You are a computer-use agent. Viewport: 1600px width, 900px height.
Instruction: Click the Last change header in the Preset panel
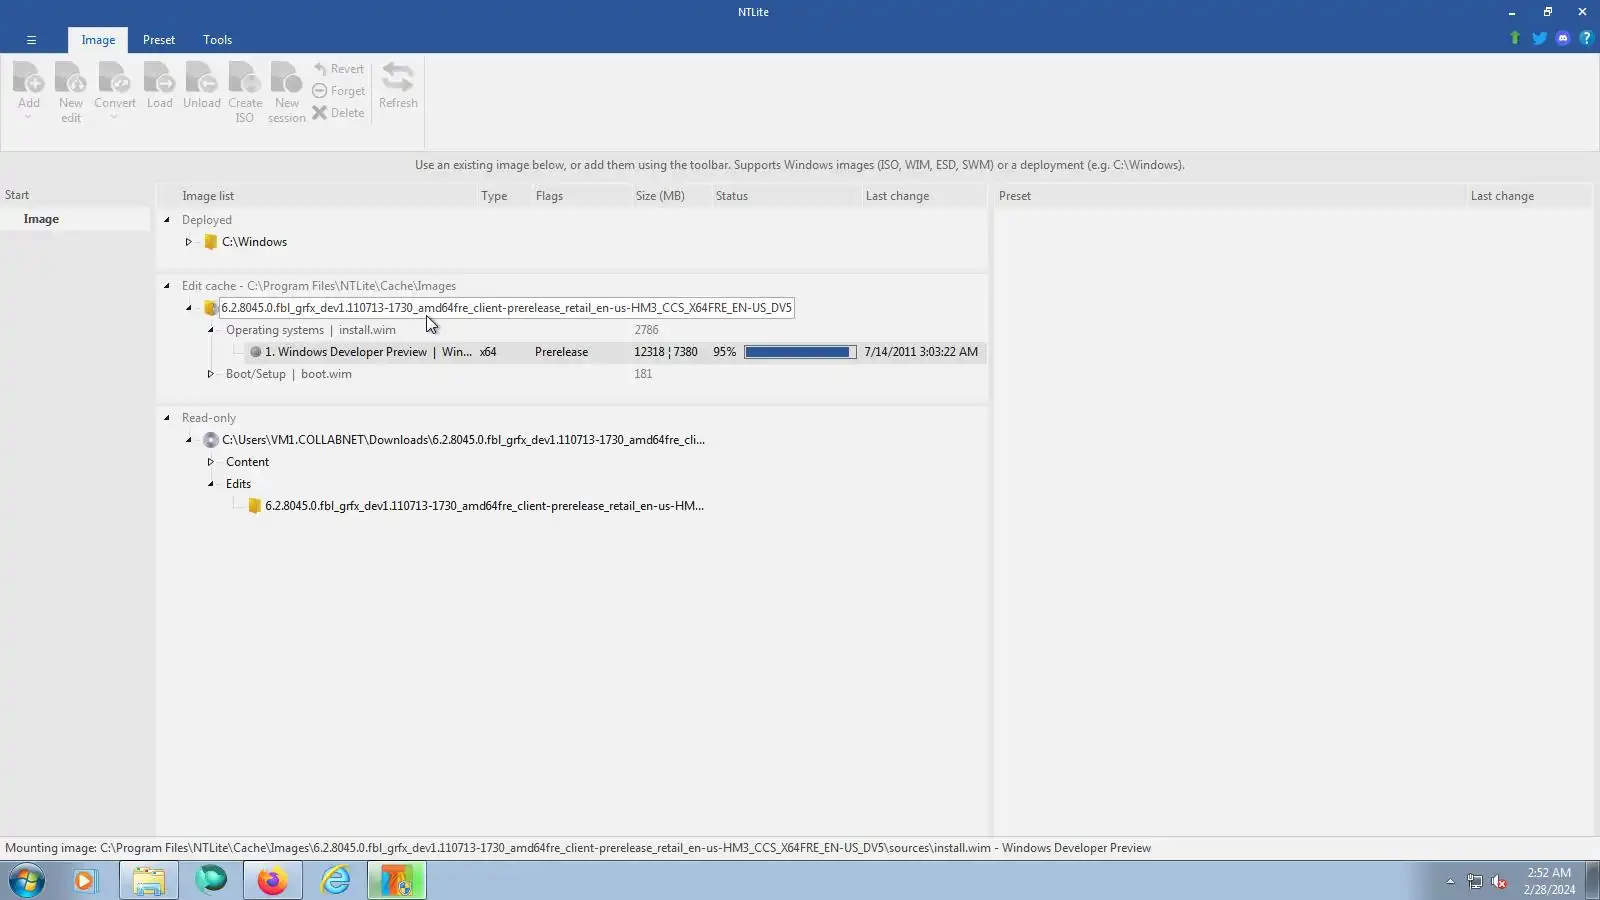click(x=1502, y=196)
